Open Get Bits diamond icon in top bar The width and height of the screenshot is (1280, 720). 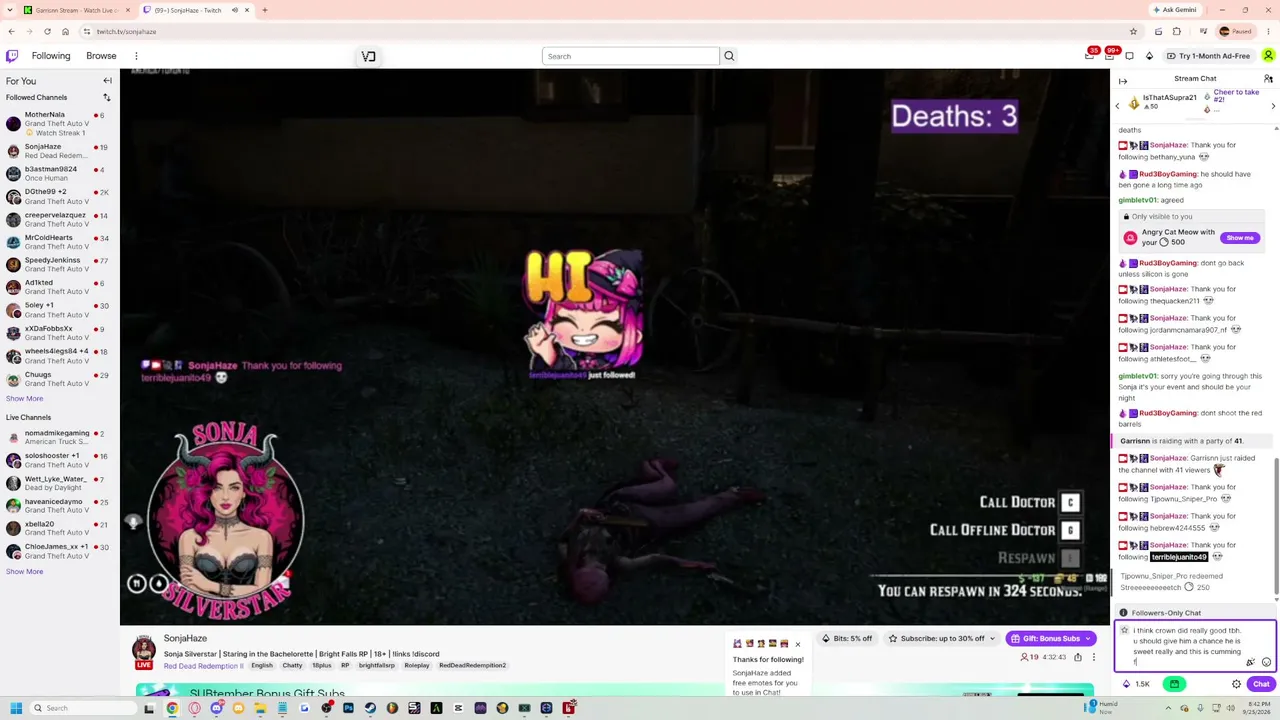pos(1149,56)
